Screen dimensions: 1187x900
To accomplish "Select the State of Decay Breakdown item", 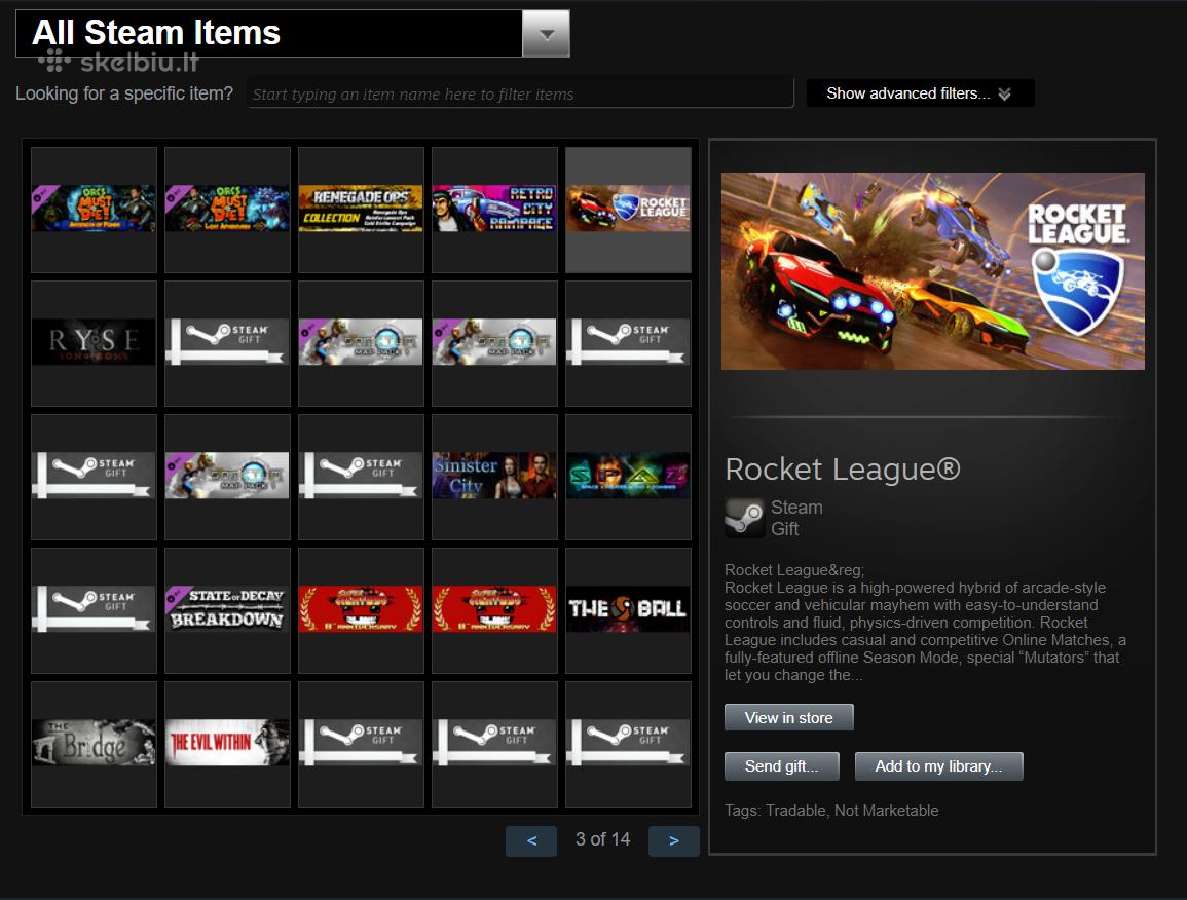I will coord(227,610).
